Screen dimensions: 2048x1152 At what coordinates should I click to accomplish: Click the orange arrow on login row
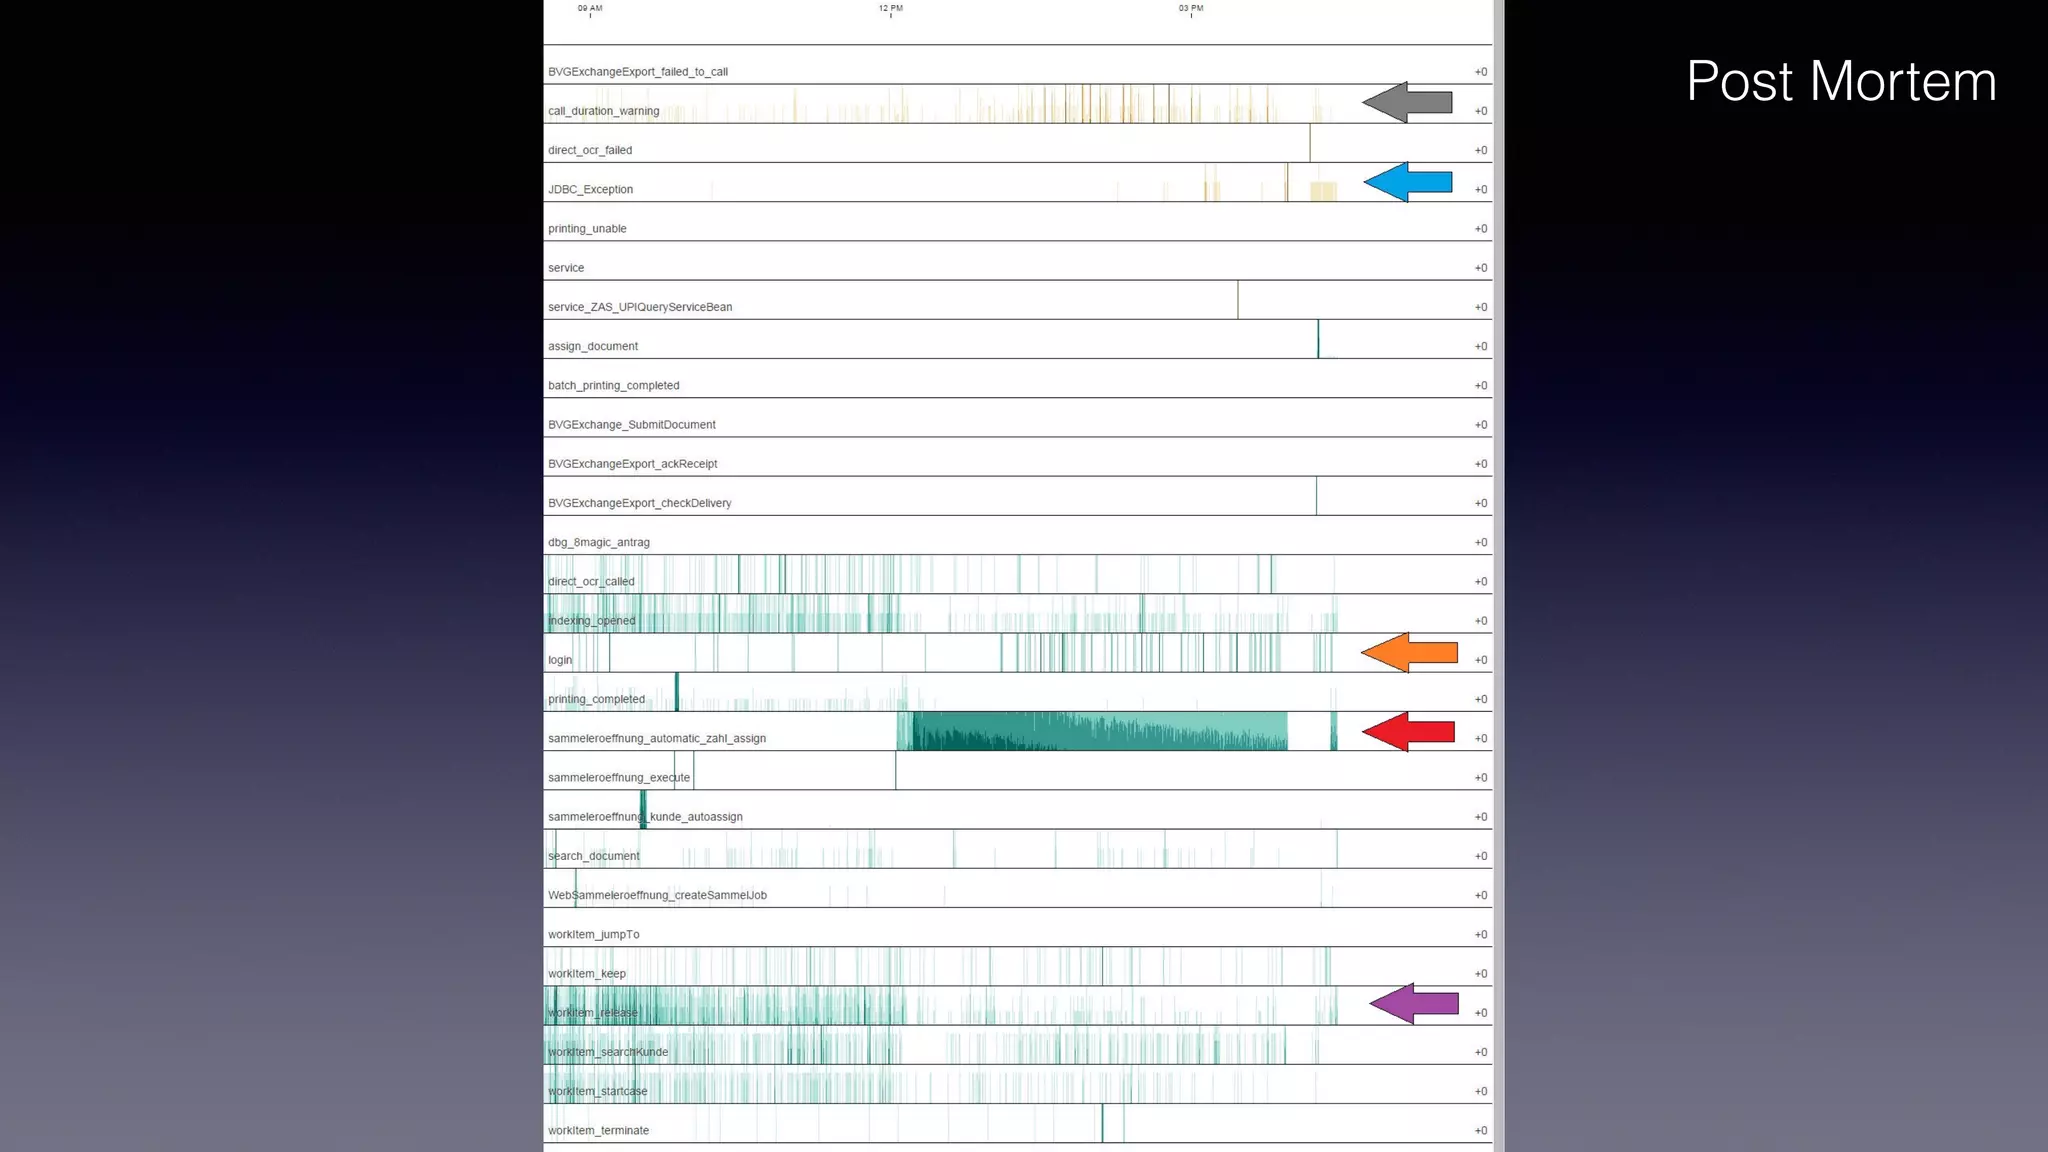(x=1410, y=653)
